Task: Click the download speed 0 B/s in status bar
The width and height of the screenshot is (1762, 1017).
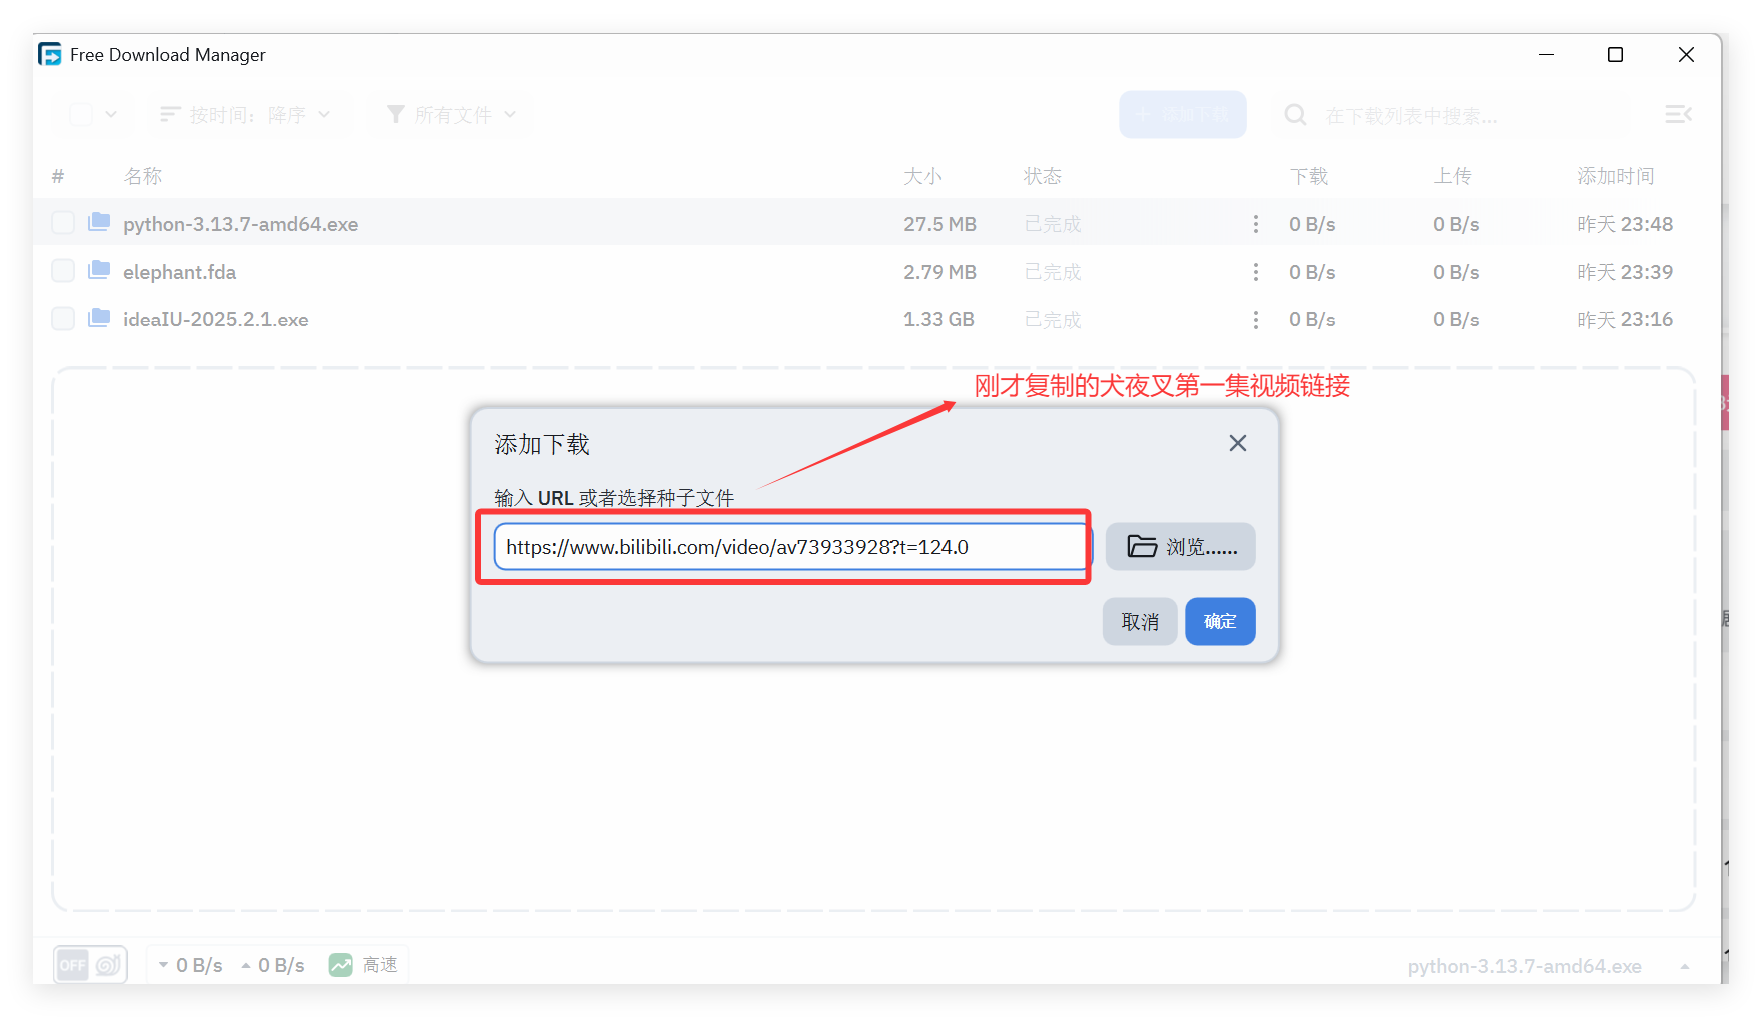Action: click(191, 965)
